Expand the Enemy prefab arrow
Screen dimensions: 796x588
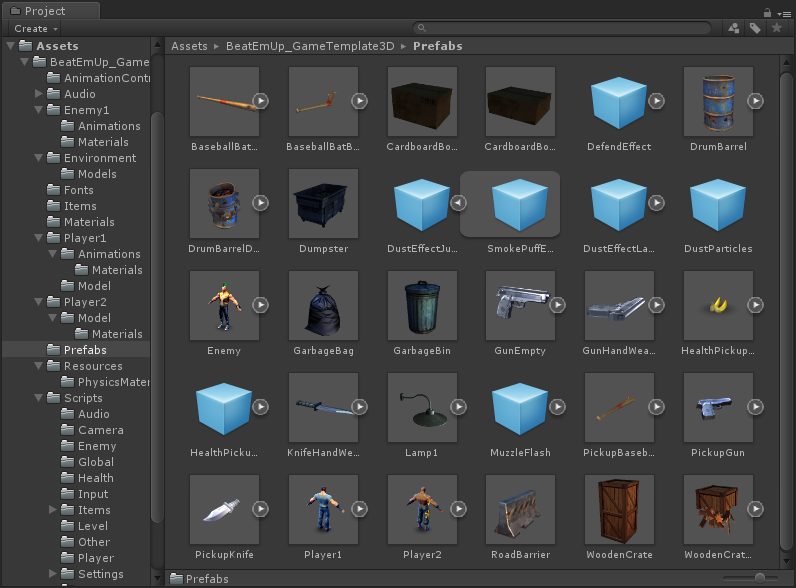260,305
